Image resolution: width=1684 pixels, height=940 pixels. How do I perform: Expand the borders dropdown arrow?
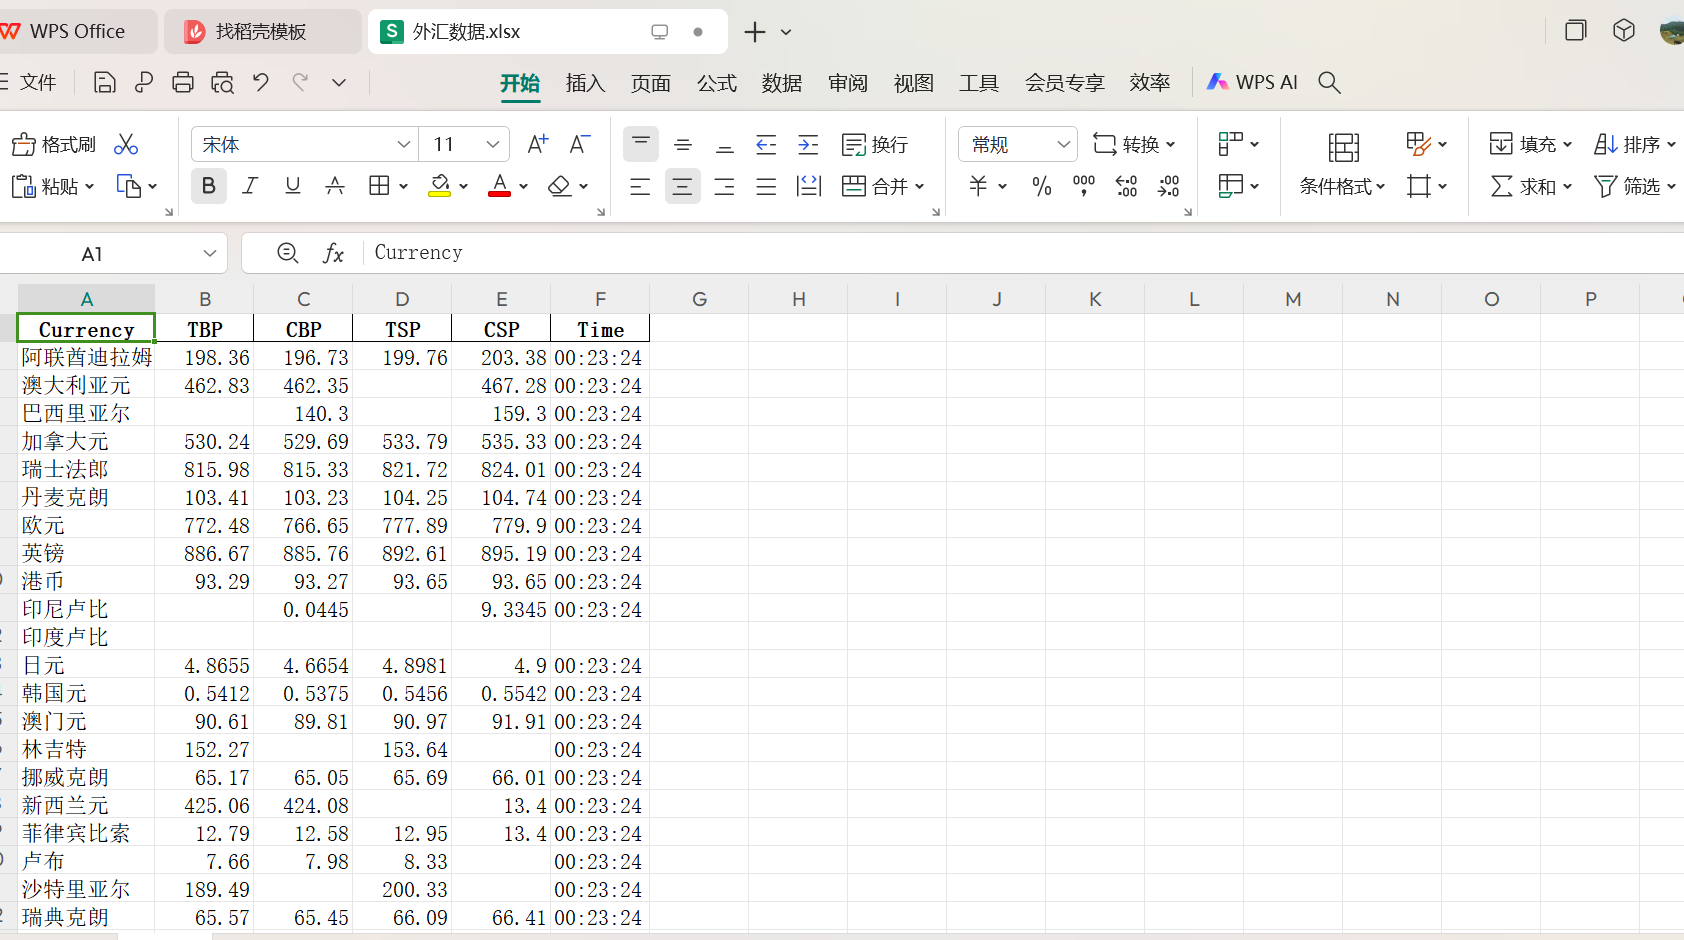pos(404,186)
